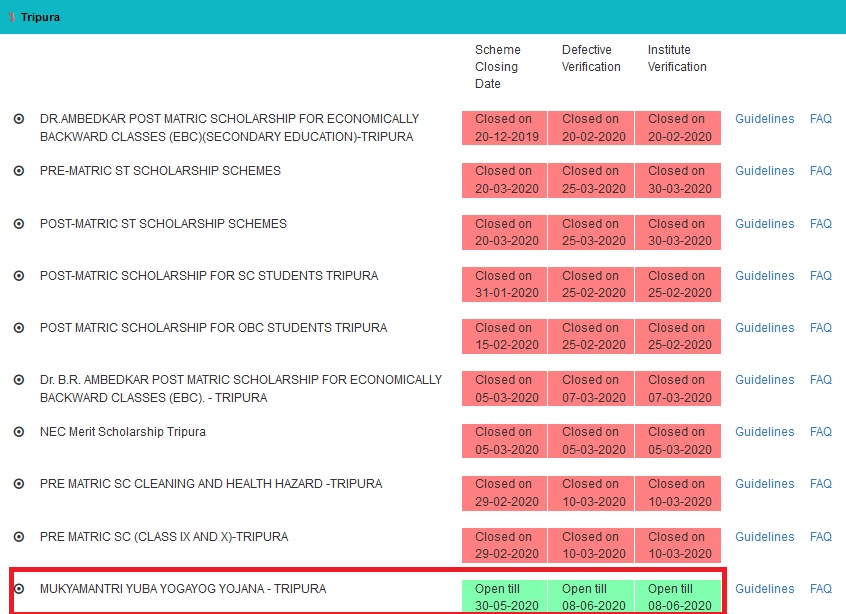Image resolution: width=846 pixels, height=614 pixels.
Task: Open Guidelines for PRE MATRIC SC CLEANING scheme
Action: [x=765, y=484]
